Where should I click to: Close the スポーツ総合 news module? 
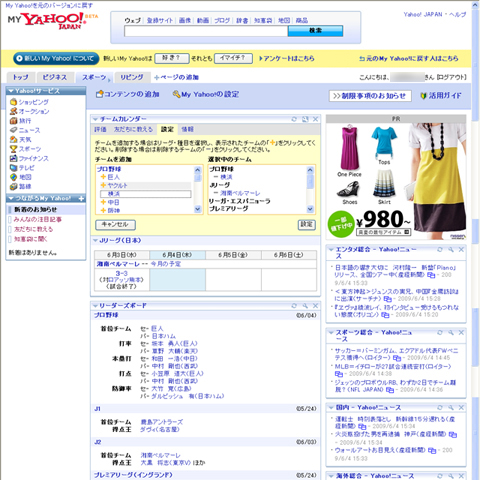[461, 332]
